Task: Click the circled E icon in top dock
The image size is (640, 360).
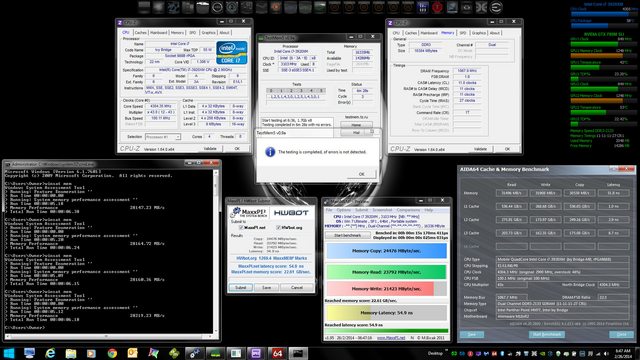Action: [x=496, y=7]
